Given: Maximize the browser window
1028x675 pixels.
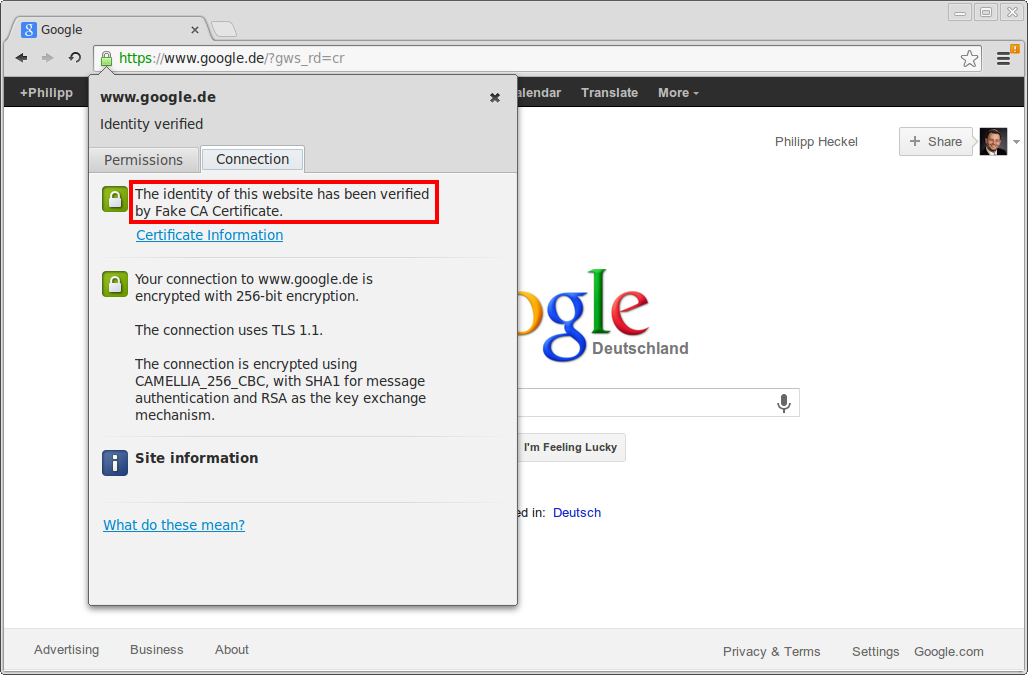Looking at the screenshot, I should pyautogui.click(x=985, y=12).
